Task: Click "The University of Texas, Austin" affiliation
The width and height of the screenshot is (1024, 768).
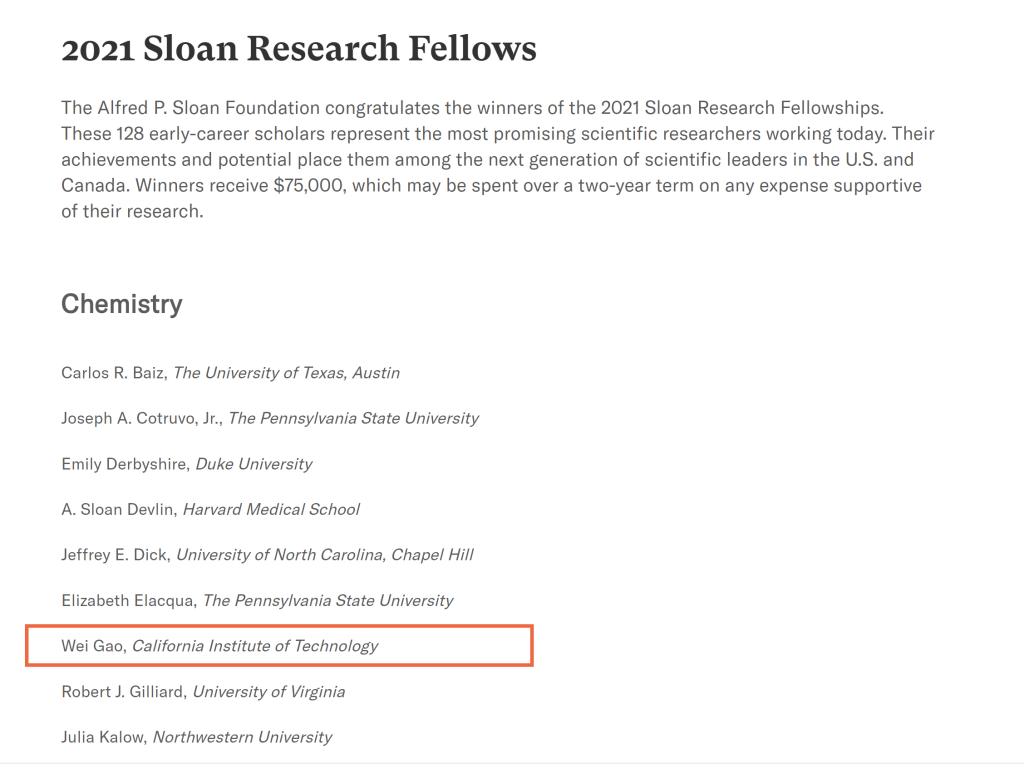Action: click(286, 373)
